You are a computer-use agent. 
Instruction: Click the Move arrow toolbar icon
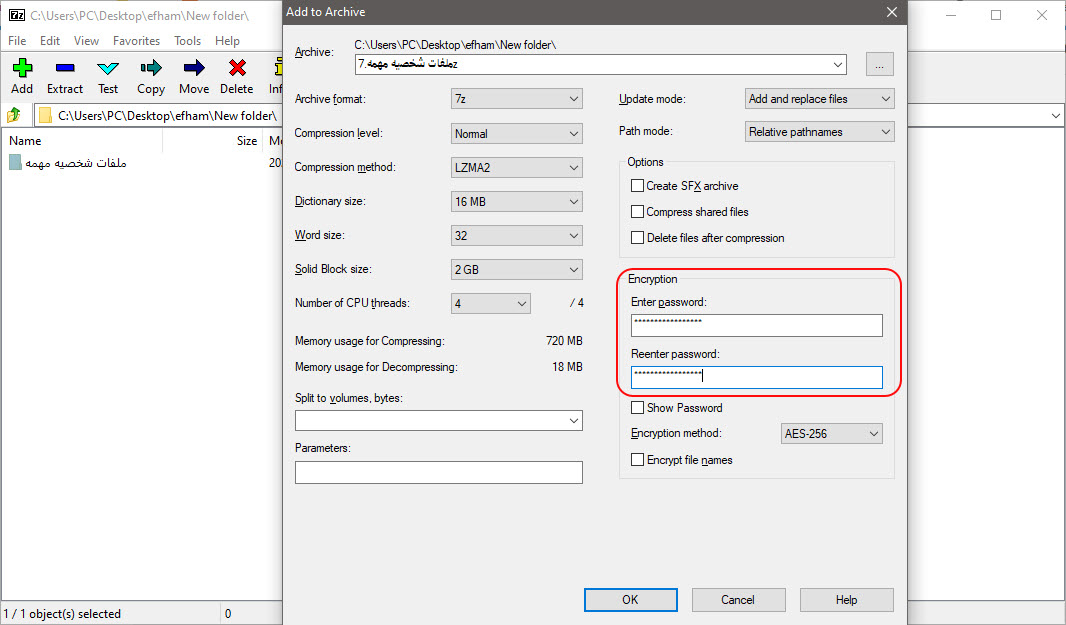(194, 68)
